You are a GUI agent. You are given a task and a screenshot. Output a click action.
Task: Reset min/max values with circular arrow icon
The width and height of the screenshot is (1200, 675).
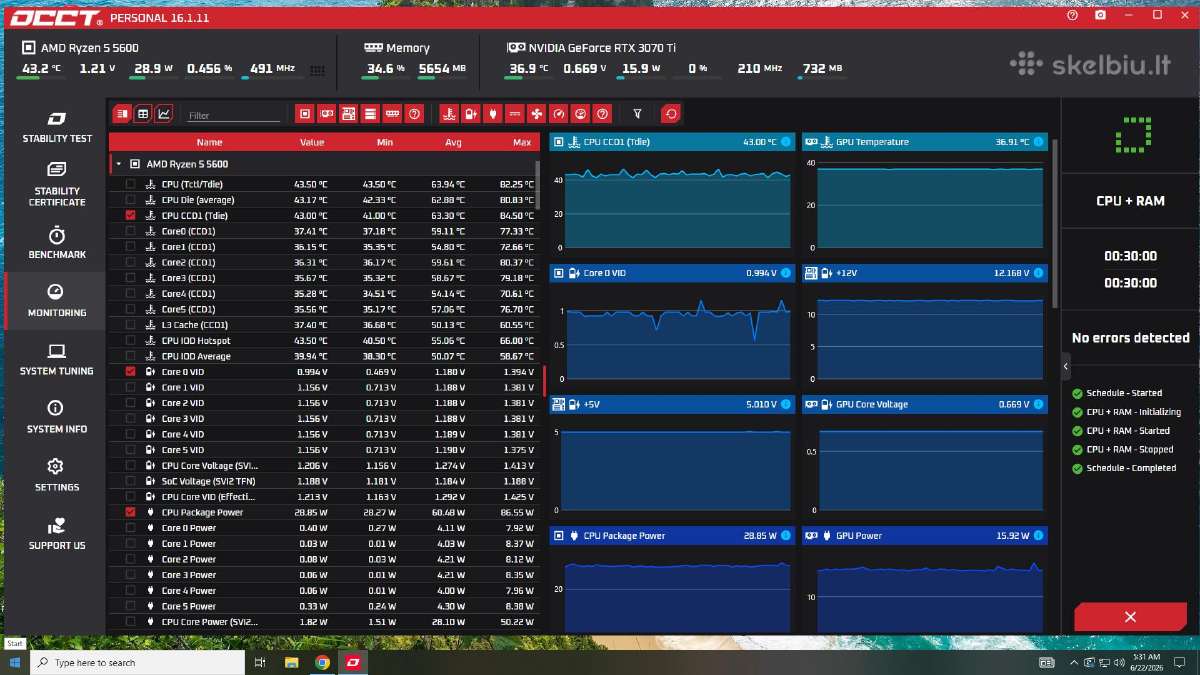(x=671, y=114)
